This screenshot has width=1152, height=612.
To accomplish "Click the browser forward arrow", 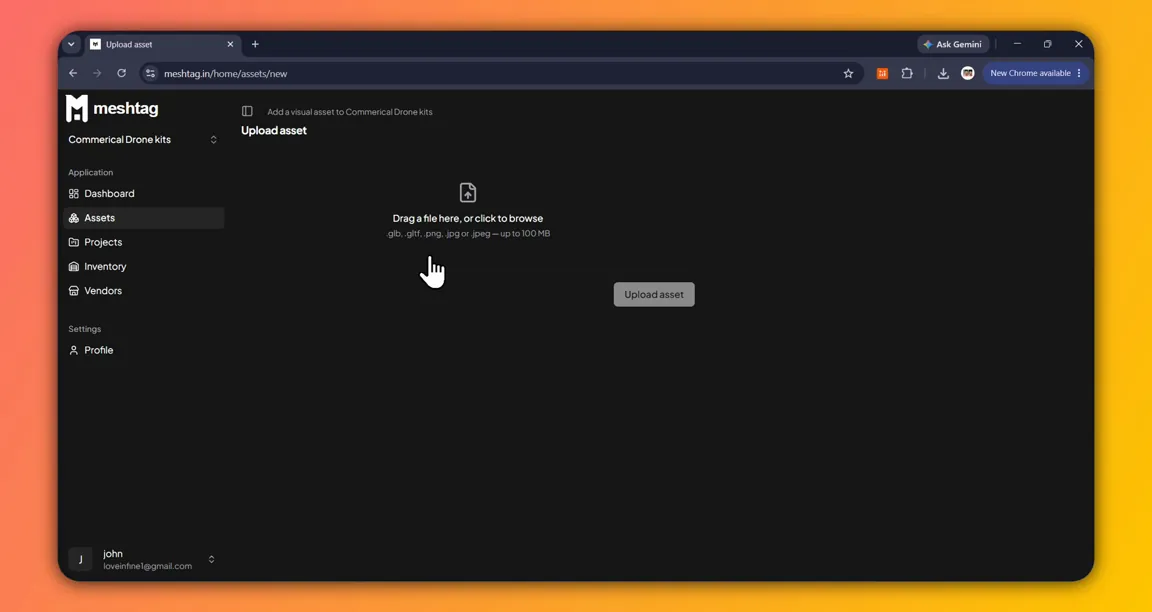I will tap(97, 73).
